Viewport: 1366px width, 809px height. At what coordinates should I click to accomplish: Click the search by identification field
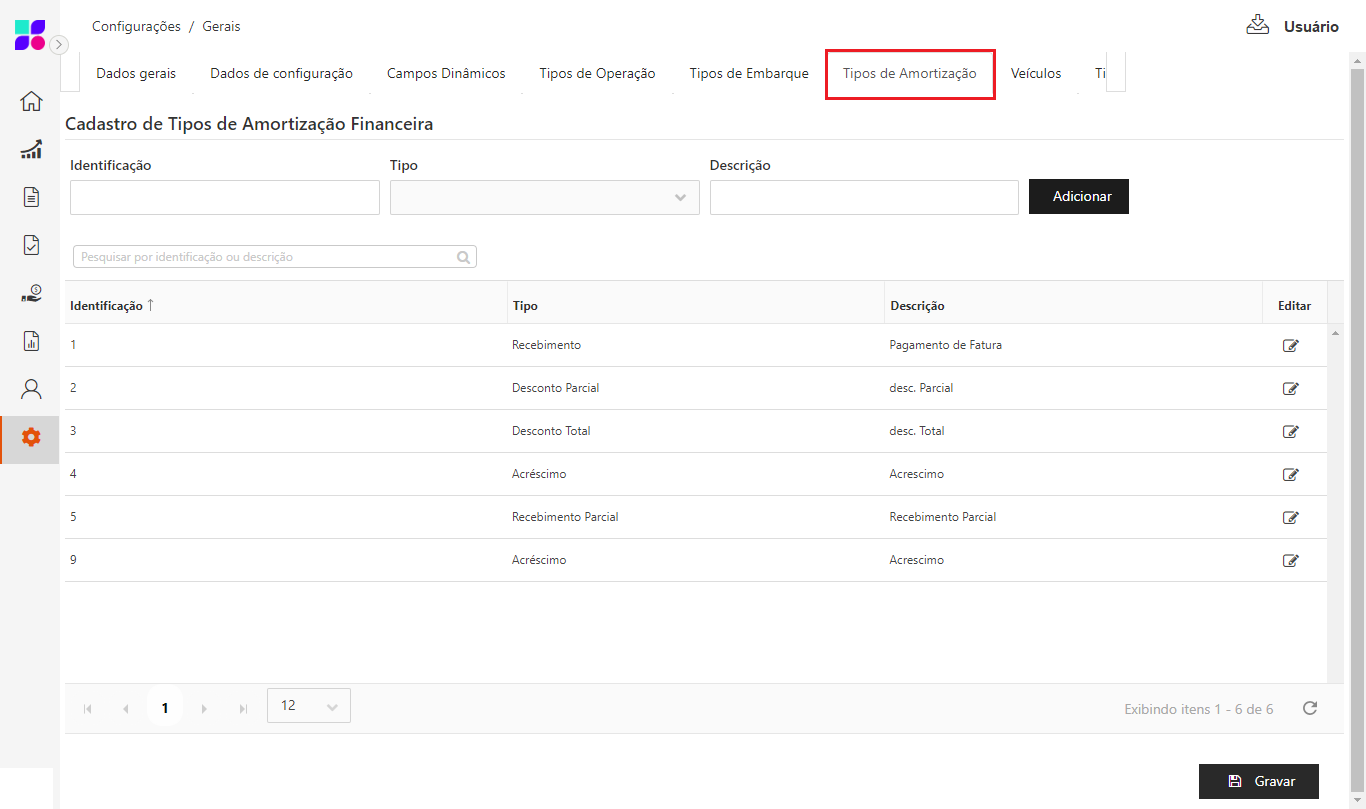266,257
